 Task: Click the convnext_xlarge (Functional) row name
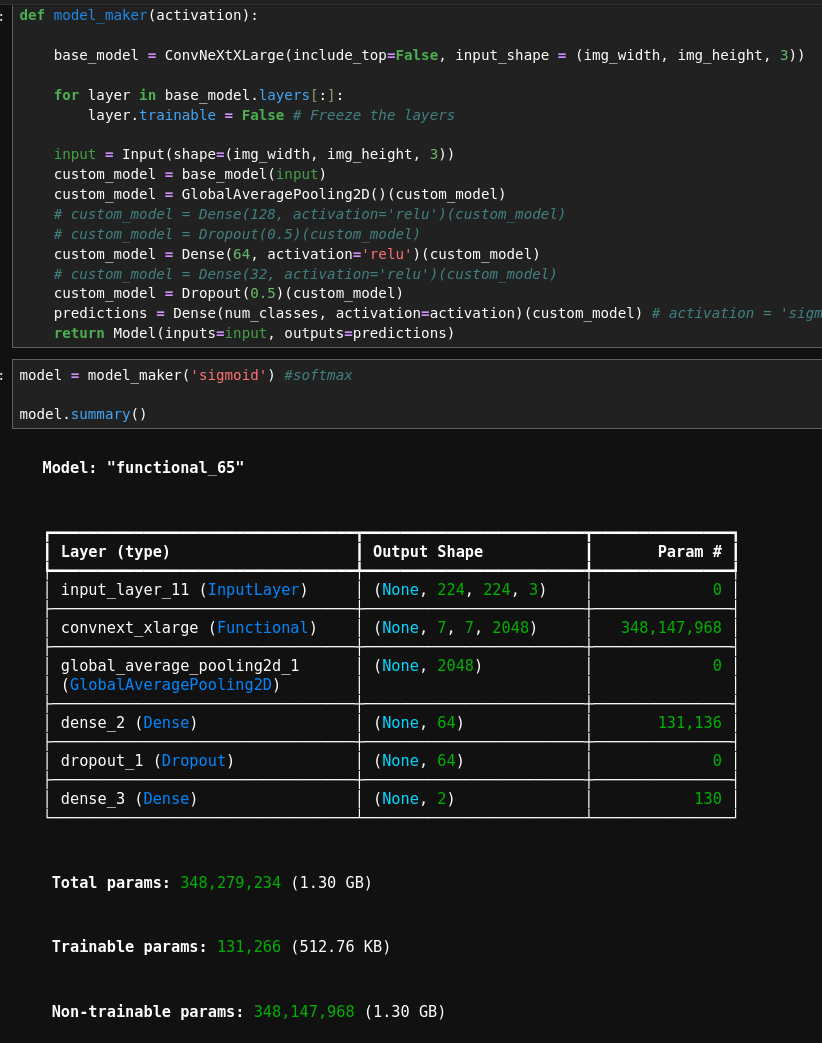point(189,627)
